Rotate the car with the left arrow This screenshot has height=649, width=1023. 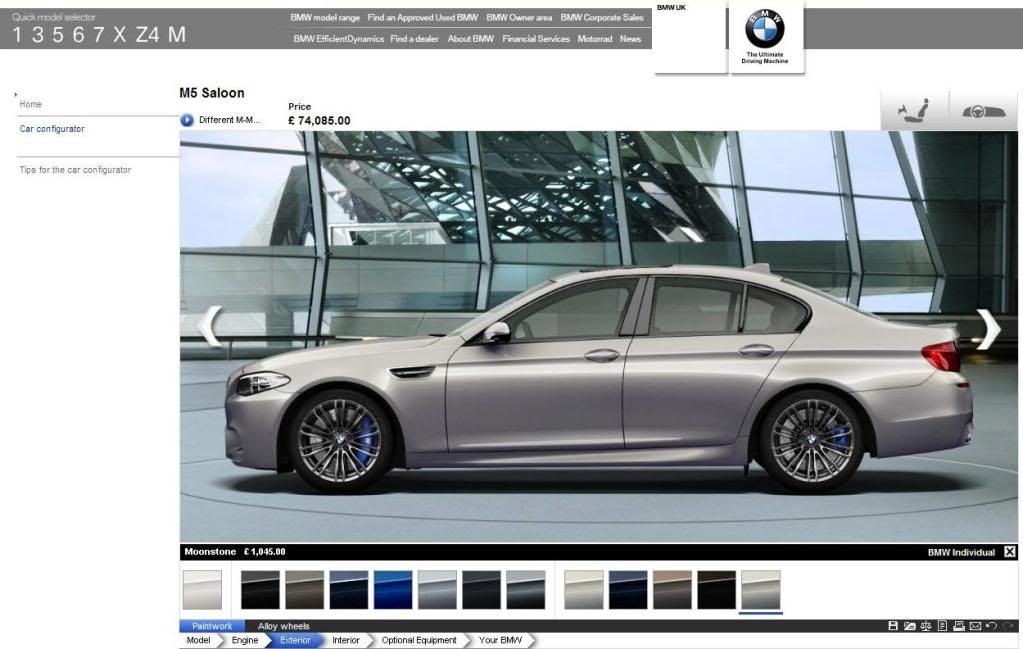211,326
